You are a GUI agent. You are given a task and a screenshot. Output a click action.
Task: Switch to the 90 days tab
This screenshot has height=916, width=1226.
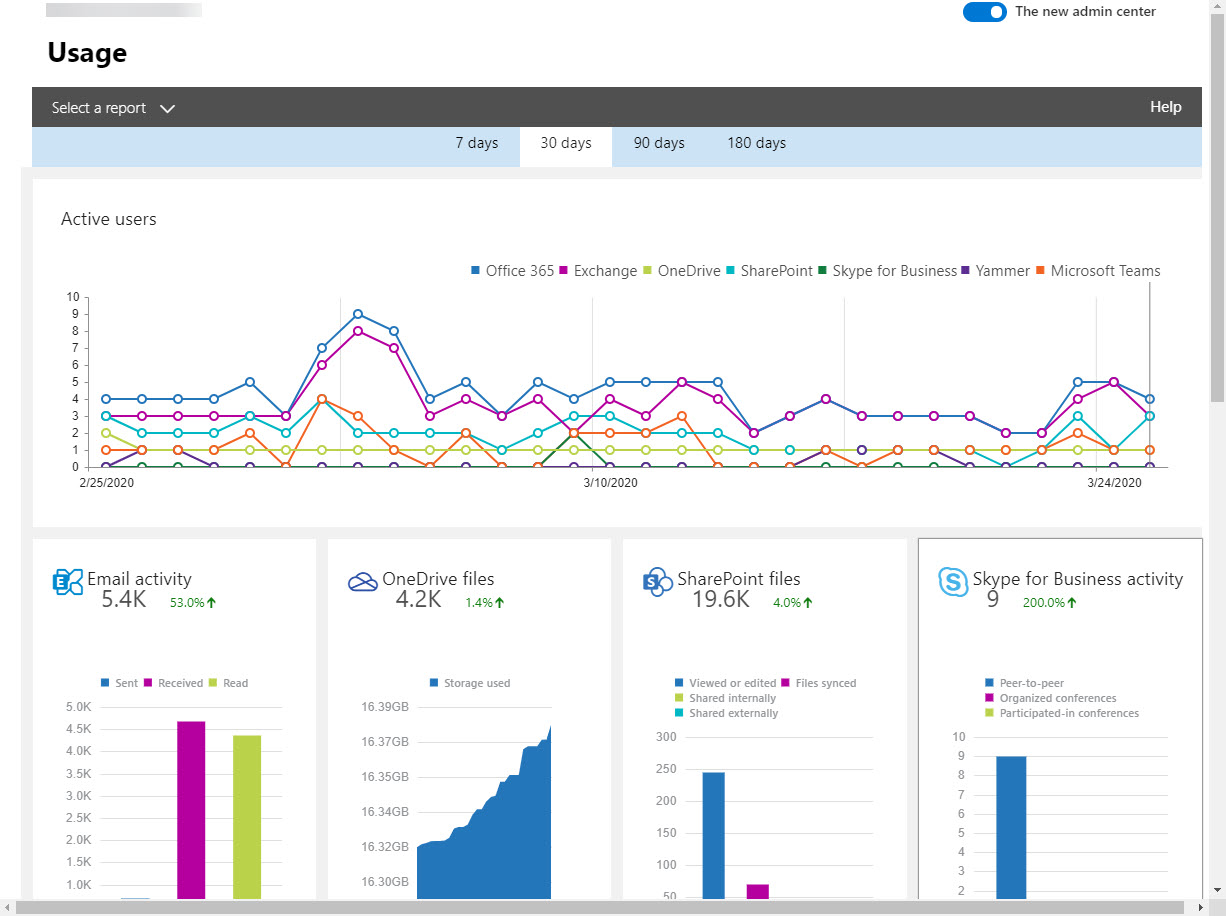[659, 143]
